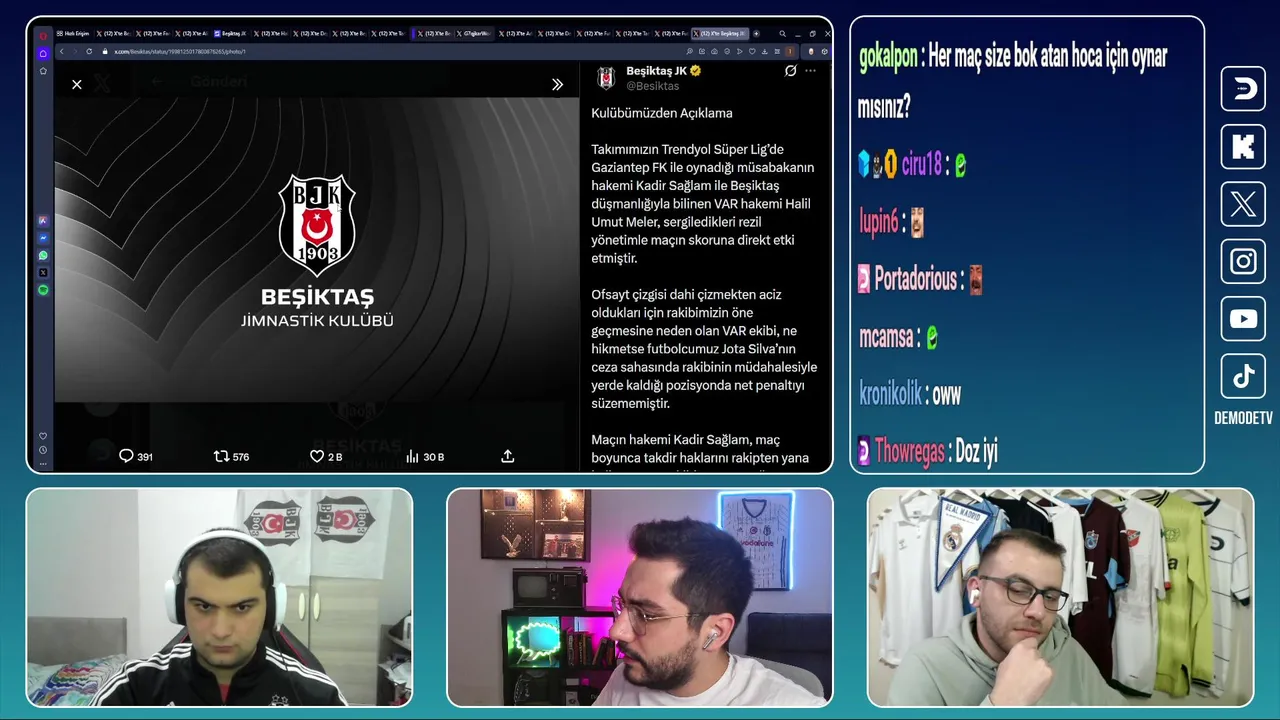The width and height of the screenshot is (1280, 720).
Task: Open the downloads icon in browser toolbar
Action: [764, 51]
